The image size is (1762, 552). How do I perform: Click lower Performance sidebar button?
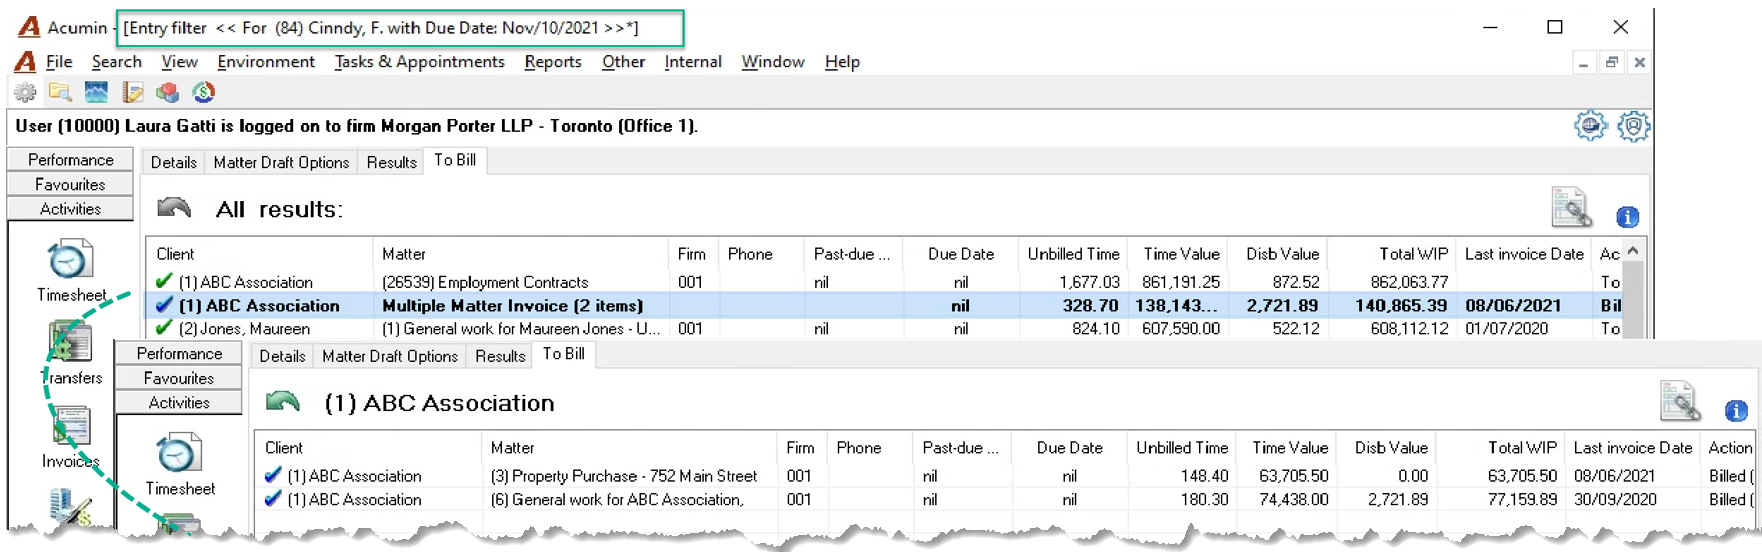click(x=180, y=353)
